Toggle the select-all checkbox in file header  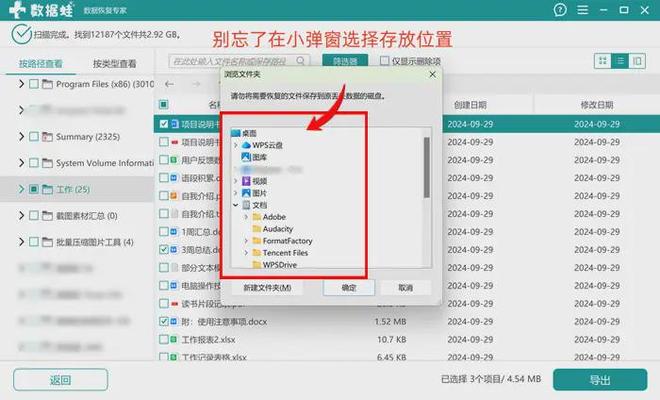(163, 104)
